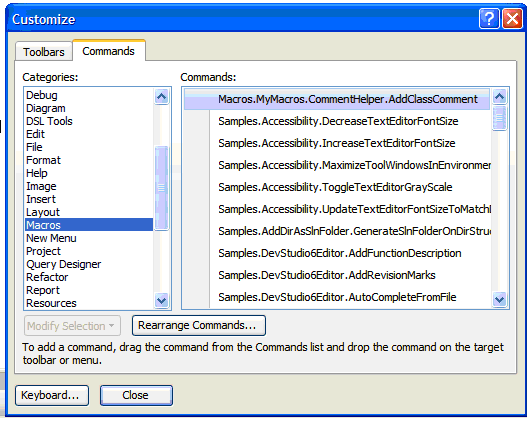Click the Commands list scrollbar thumb
Viewport: 532px width, 430px height.
point(499,118)
